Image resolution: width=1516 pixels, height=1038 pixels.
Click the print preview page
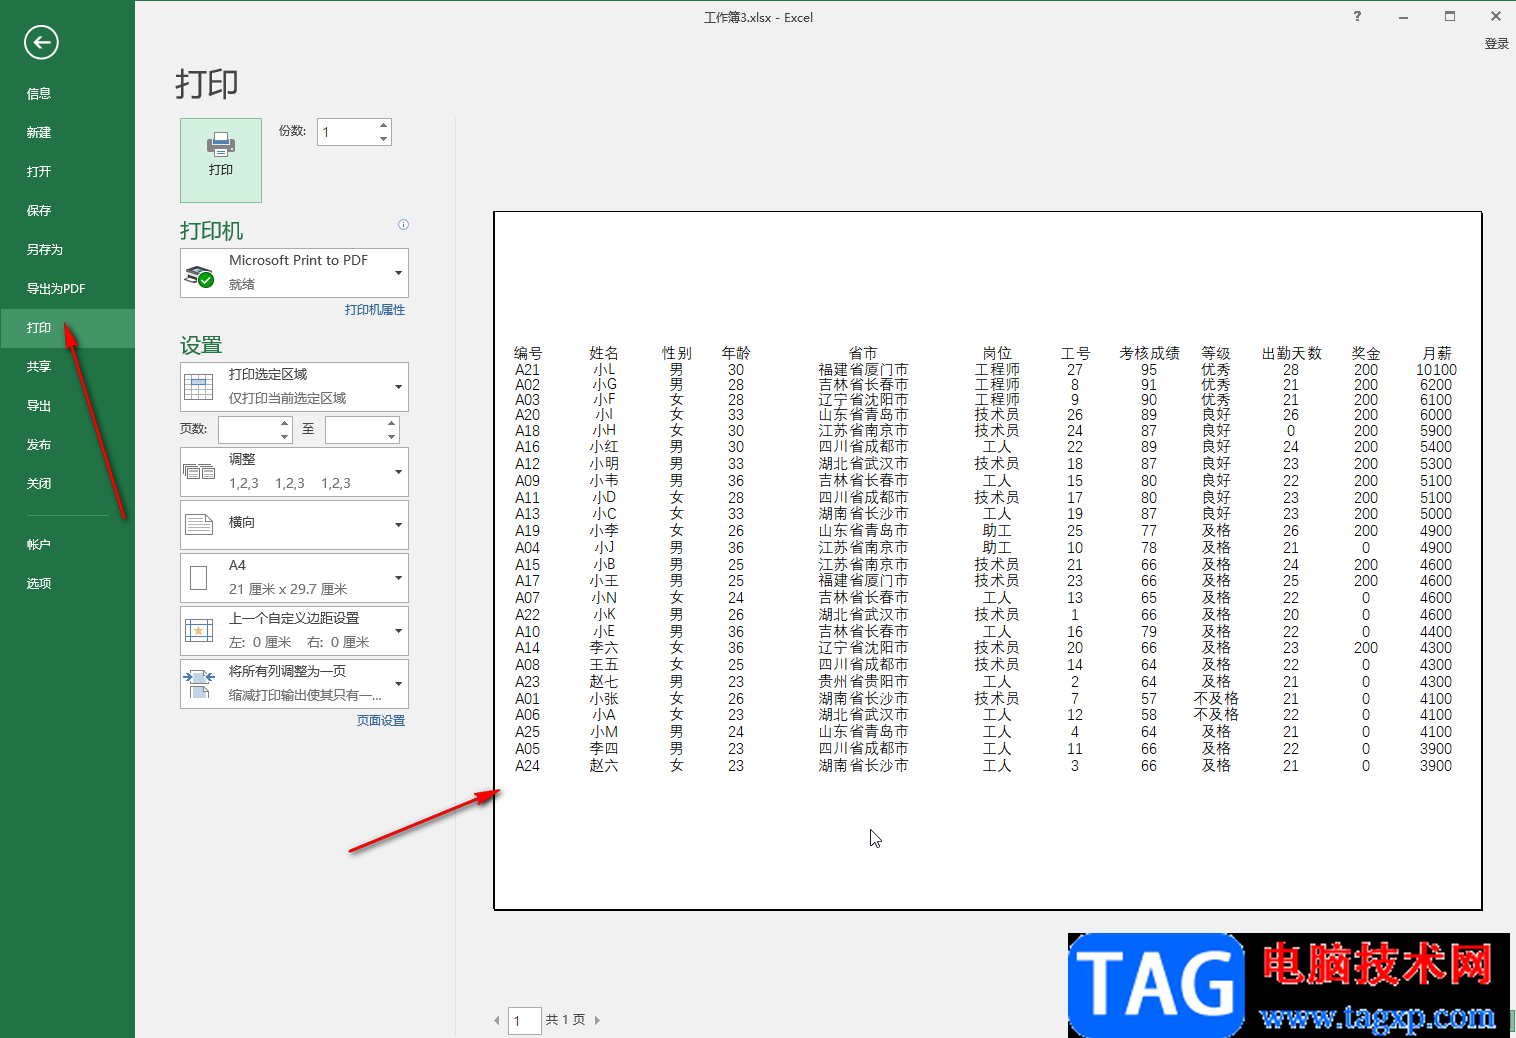click(988, 561)
